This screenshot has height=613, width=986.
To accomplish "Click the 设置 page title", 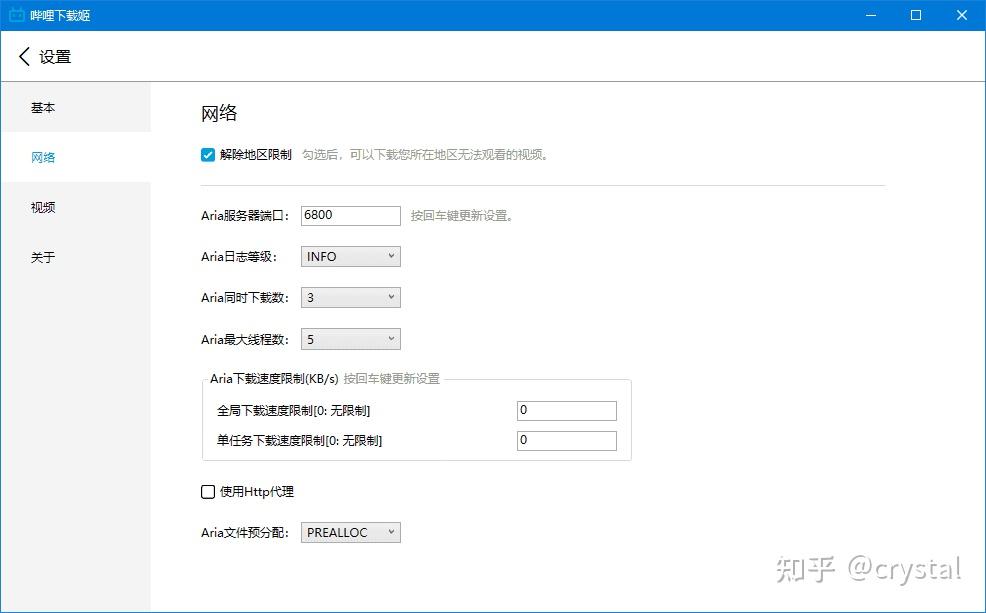I will [55, 57].
